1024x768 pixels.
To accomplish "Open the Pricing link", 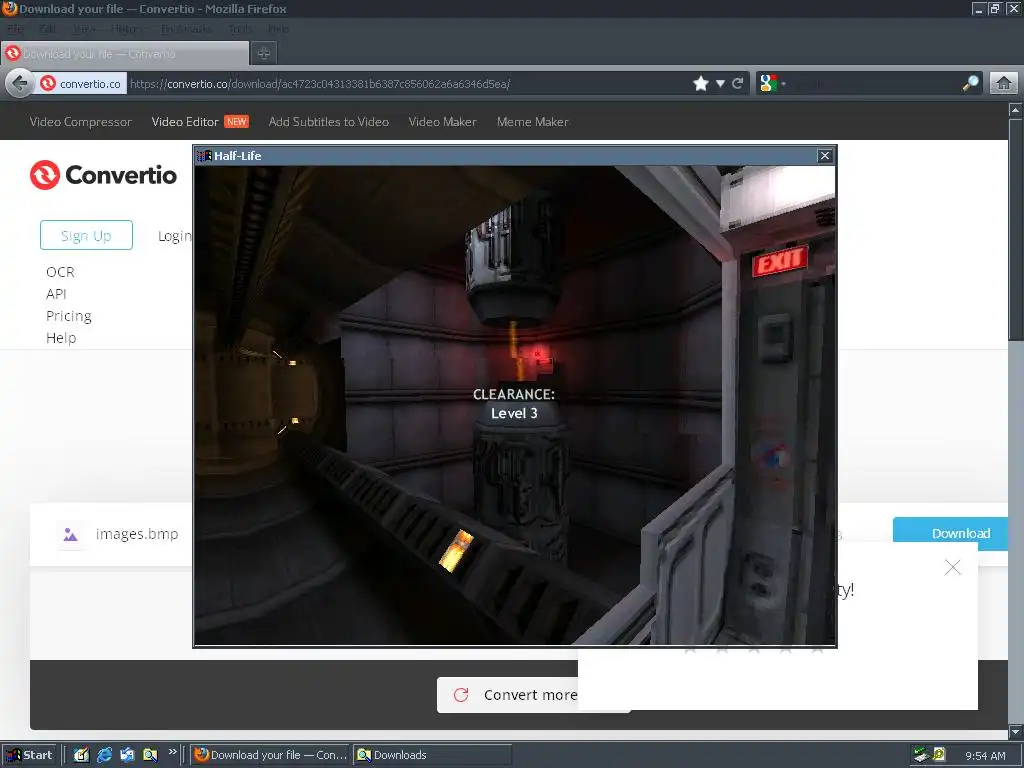I will coord(69,316).
